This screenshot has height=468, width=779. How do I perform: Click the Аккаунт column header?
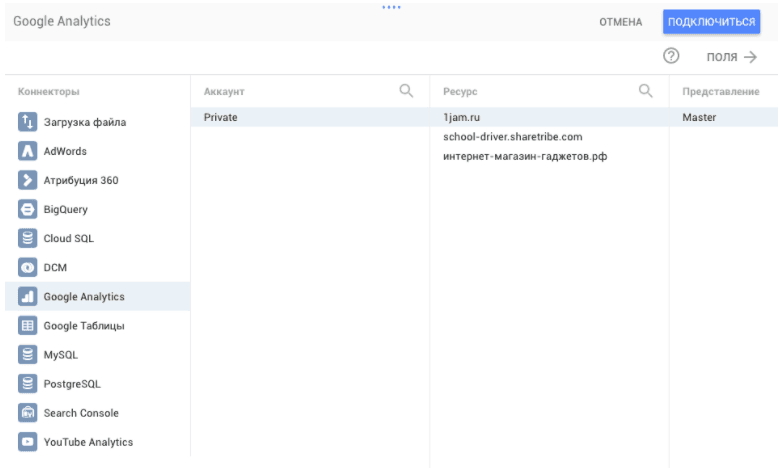click(x=224, y=91)
